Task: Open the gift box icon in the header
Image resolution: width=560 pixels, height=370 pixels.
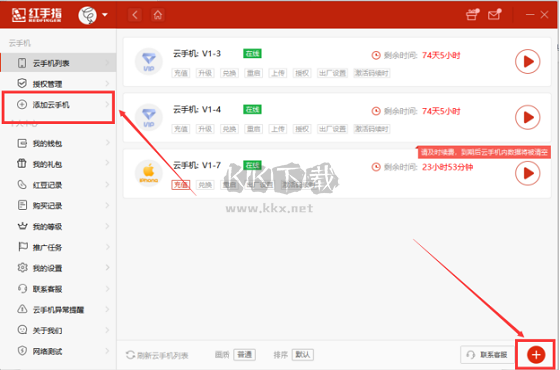Action: click(472, 15)
